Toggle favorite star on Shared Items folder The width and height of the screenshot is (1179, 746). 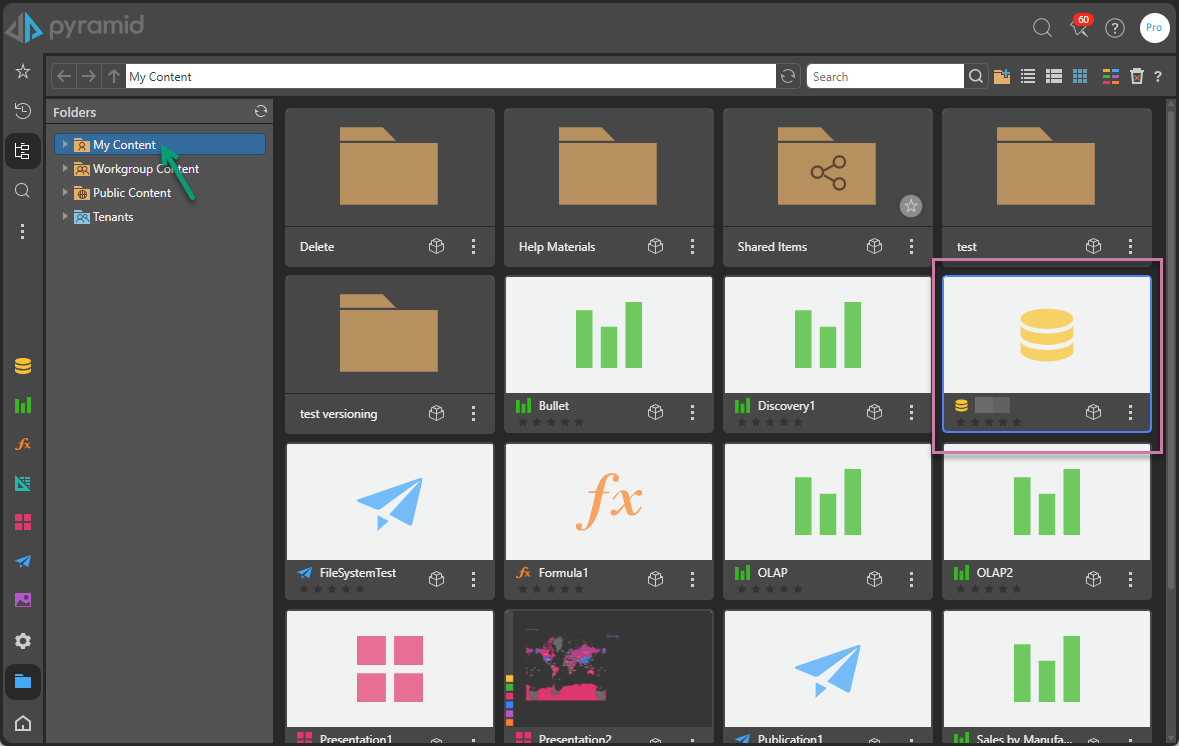click(x=910, y=206)
